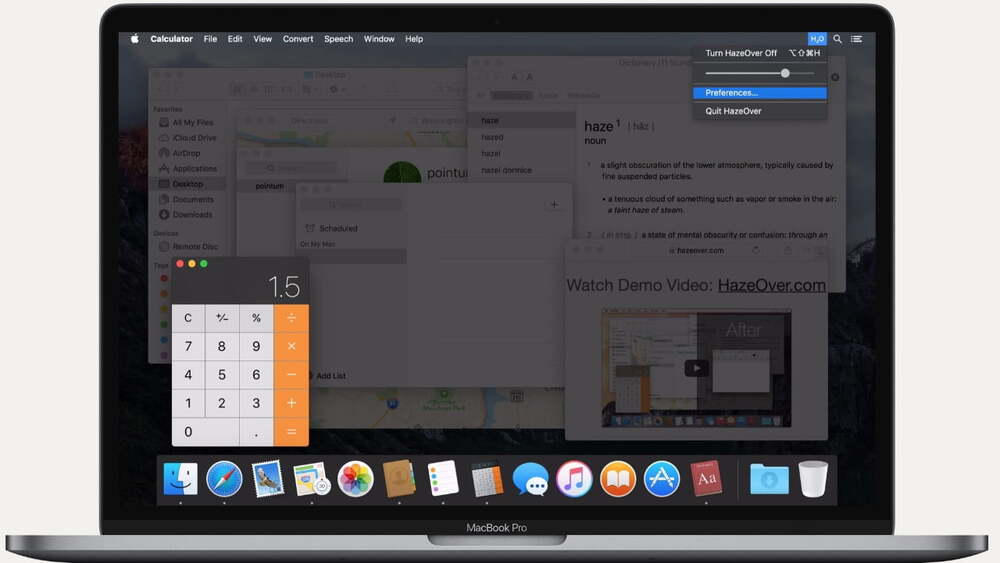Open iTunes music icon in Dock

pos(575,479)
